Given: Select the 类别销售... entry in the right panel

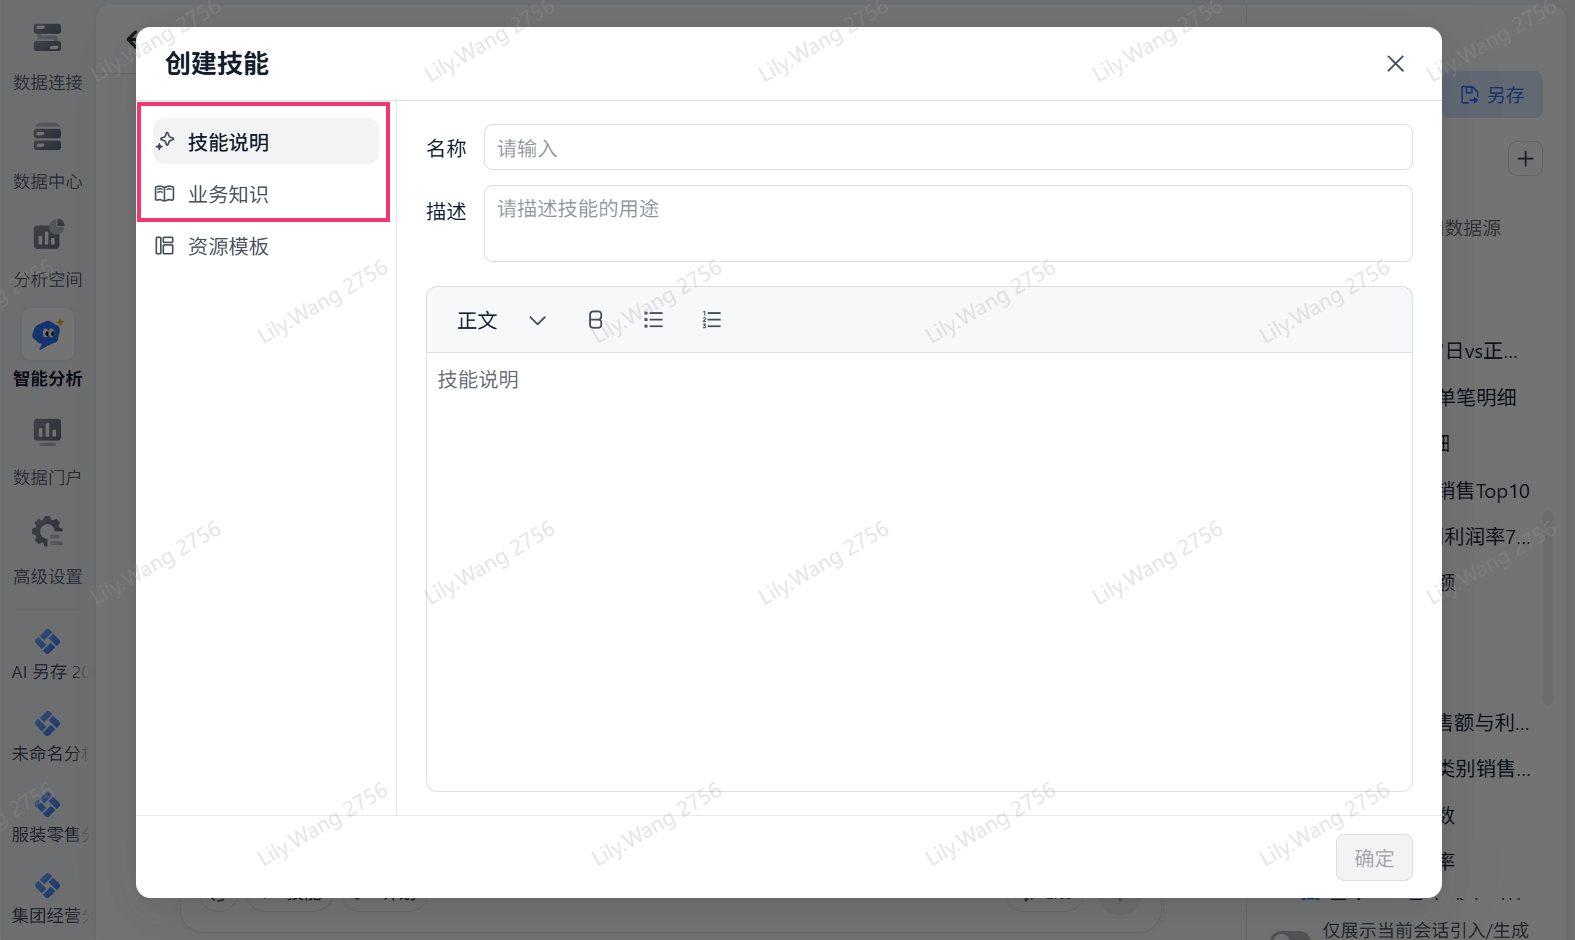Looking at the screenshot, I should [1486, 769].
